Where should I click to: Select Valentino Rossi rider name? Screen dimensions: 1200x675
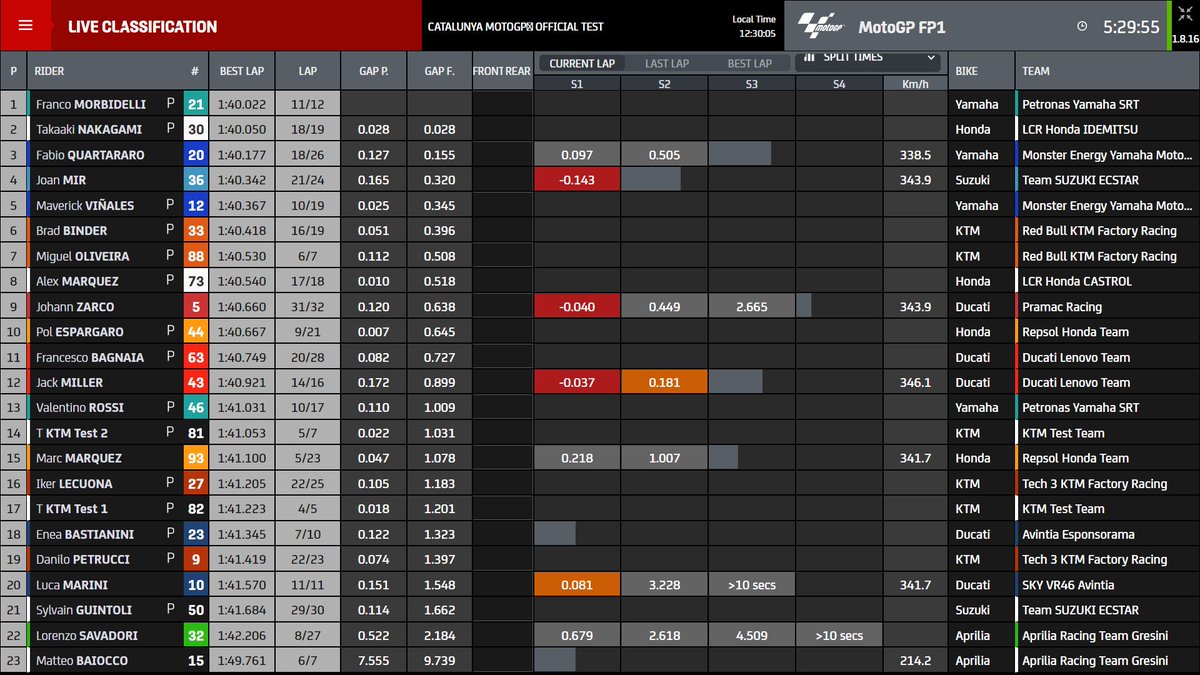(82, 408)
